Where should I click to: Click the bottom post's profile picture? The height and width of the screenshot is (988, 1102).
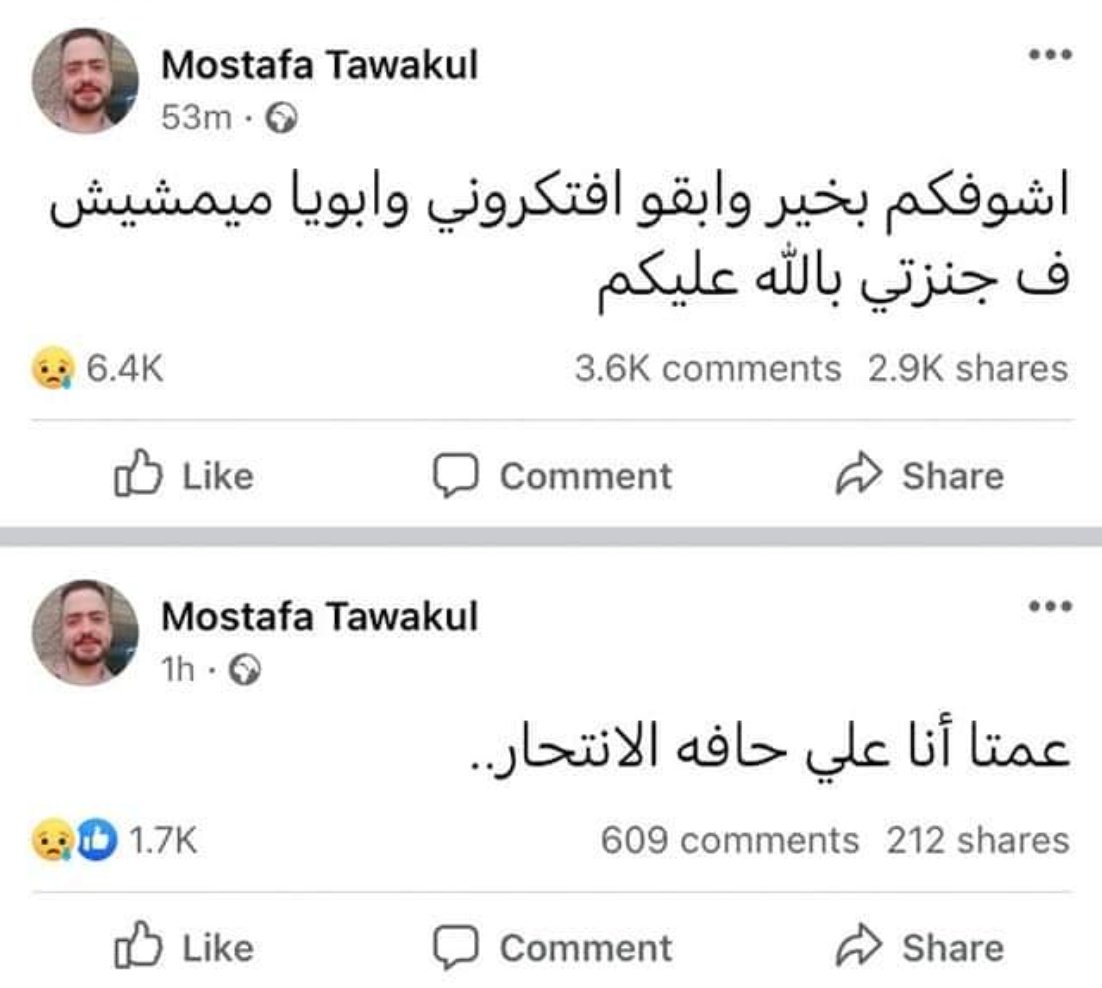(x=85, y=632)
